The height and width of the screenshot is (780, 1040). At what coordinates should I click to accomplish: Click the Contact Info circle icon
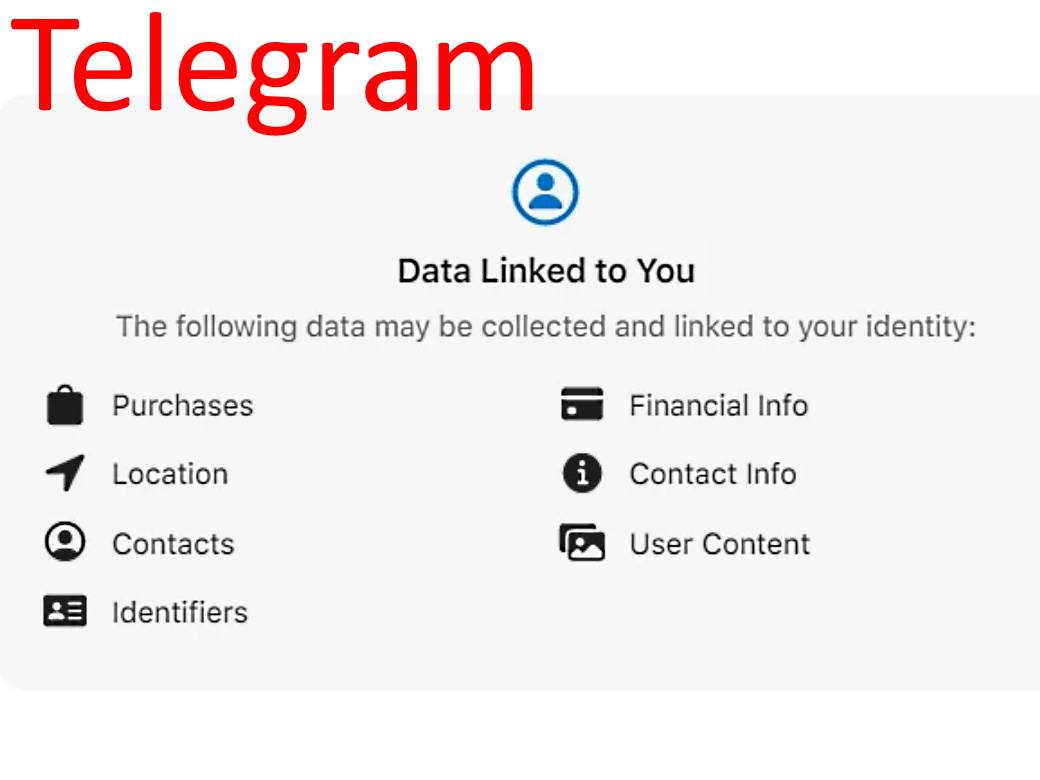coord(582,473)
